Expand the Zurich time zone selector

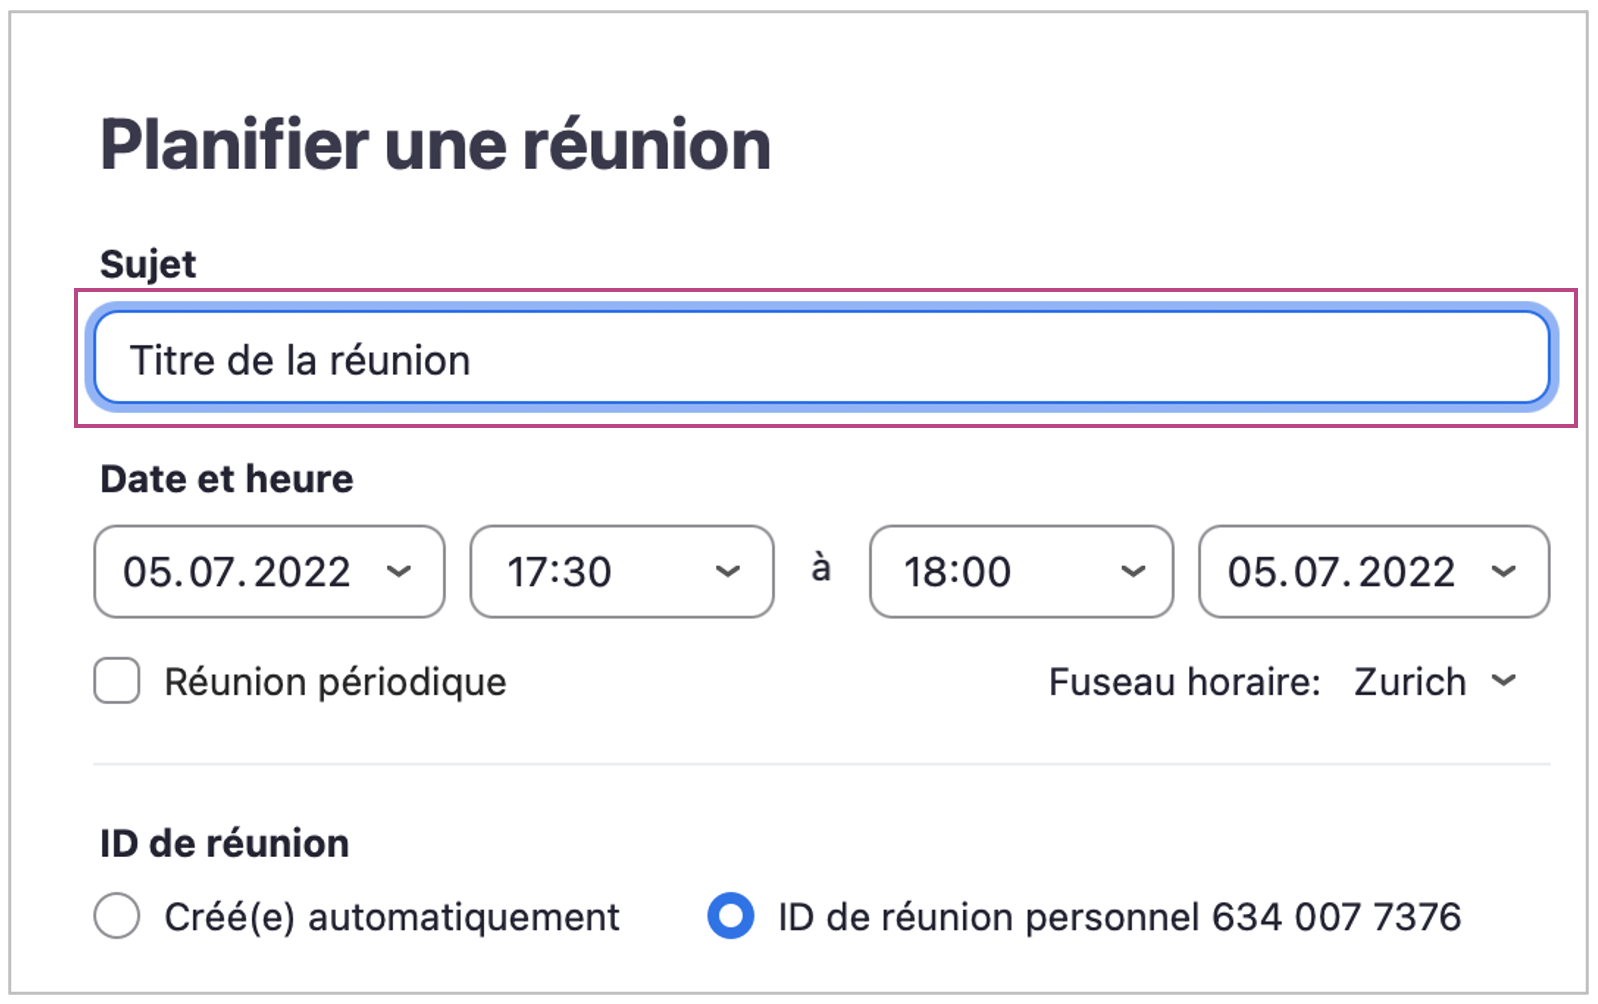(1410, 682)
